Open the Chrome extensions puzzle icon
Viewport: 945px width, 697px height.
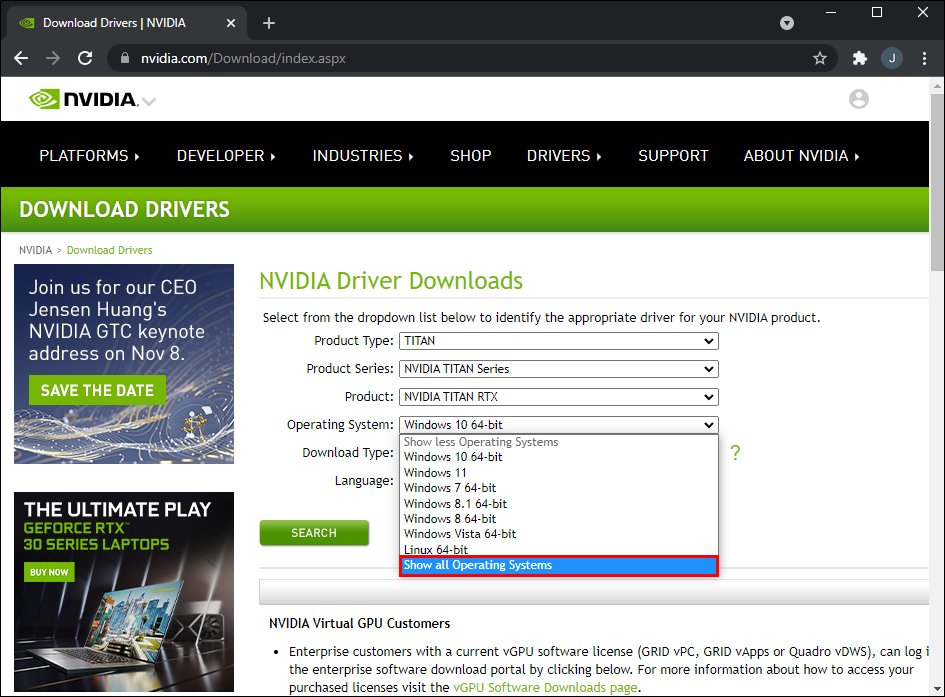click(859, 59)
